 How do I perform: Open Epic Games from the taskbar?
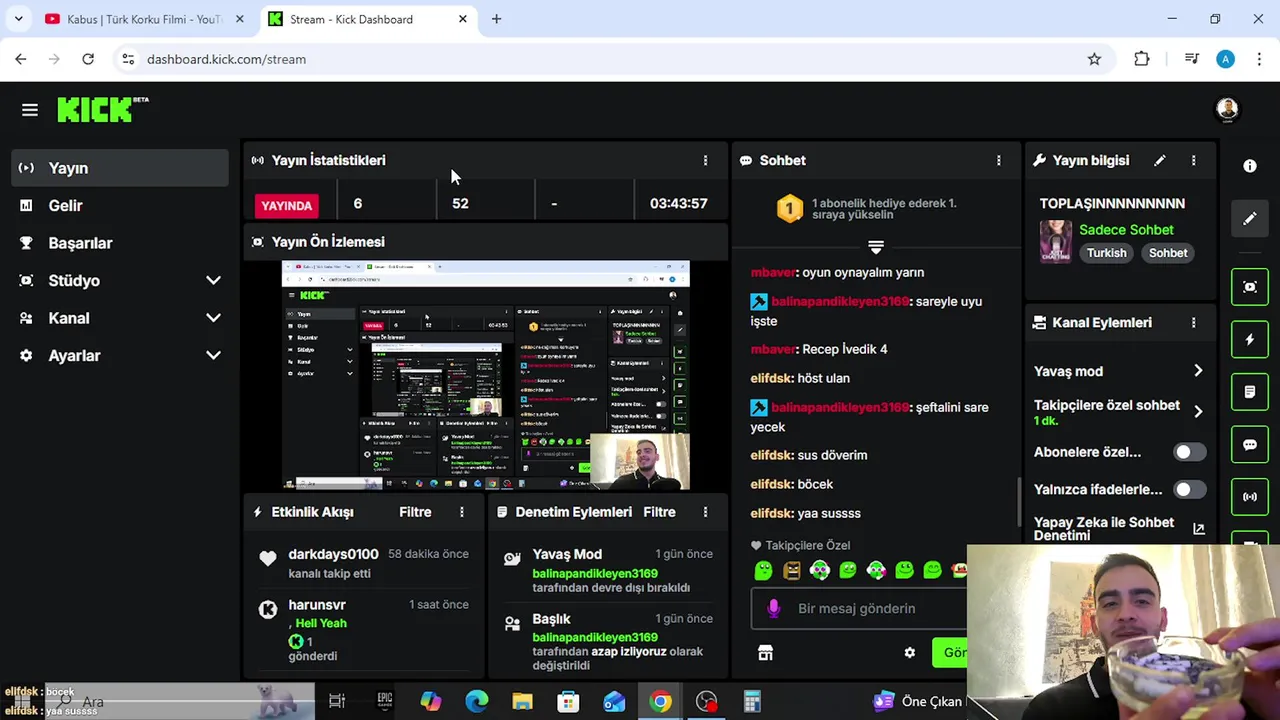(385, 702)
